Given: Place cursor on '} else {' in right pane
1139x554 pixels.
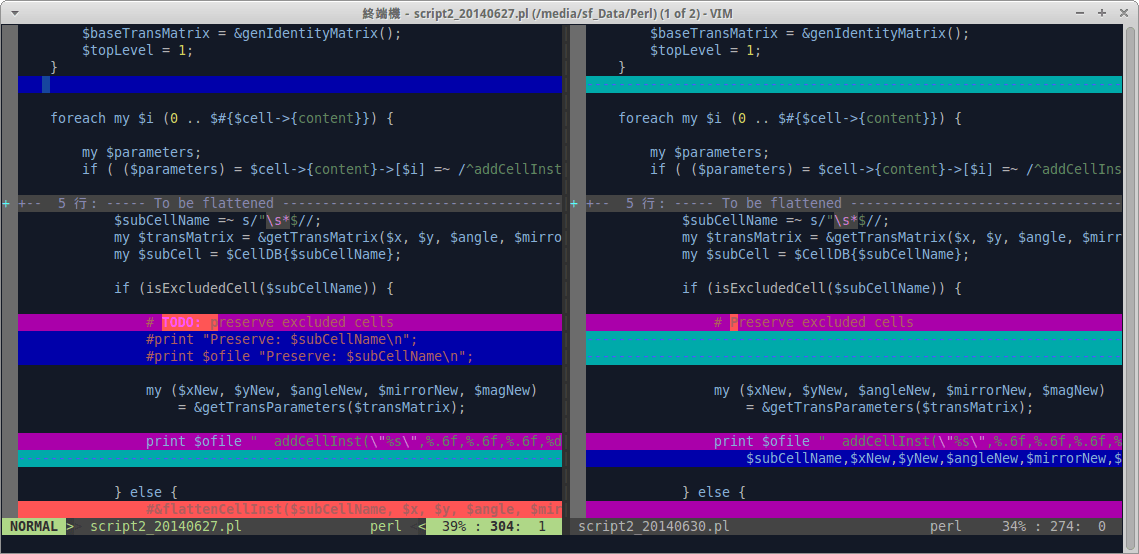Looking at the screenshot, I should tap(713, 492).
